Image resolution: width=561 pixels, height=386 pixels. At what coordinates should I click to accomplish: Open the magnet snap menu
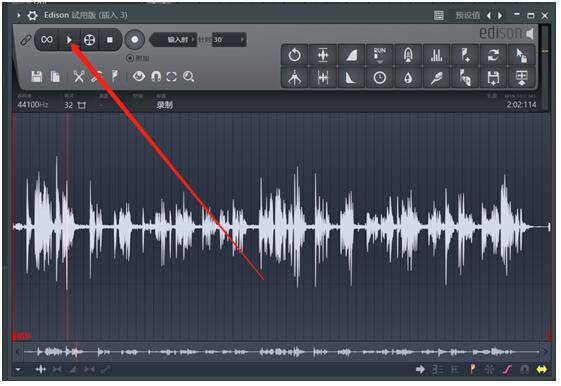click(156, 77)
